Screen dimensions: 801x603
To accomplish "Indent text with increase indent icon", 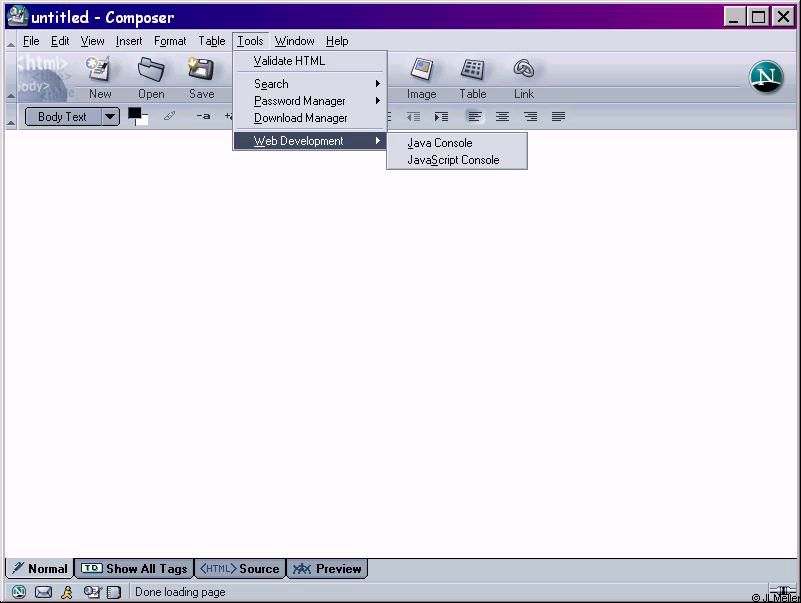I will pos(441,117).
